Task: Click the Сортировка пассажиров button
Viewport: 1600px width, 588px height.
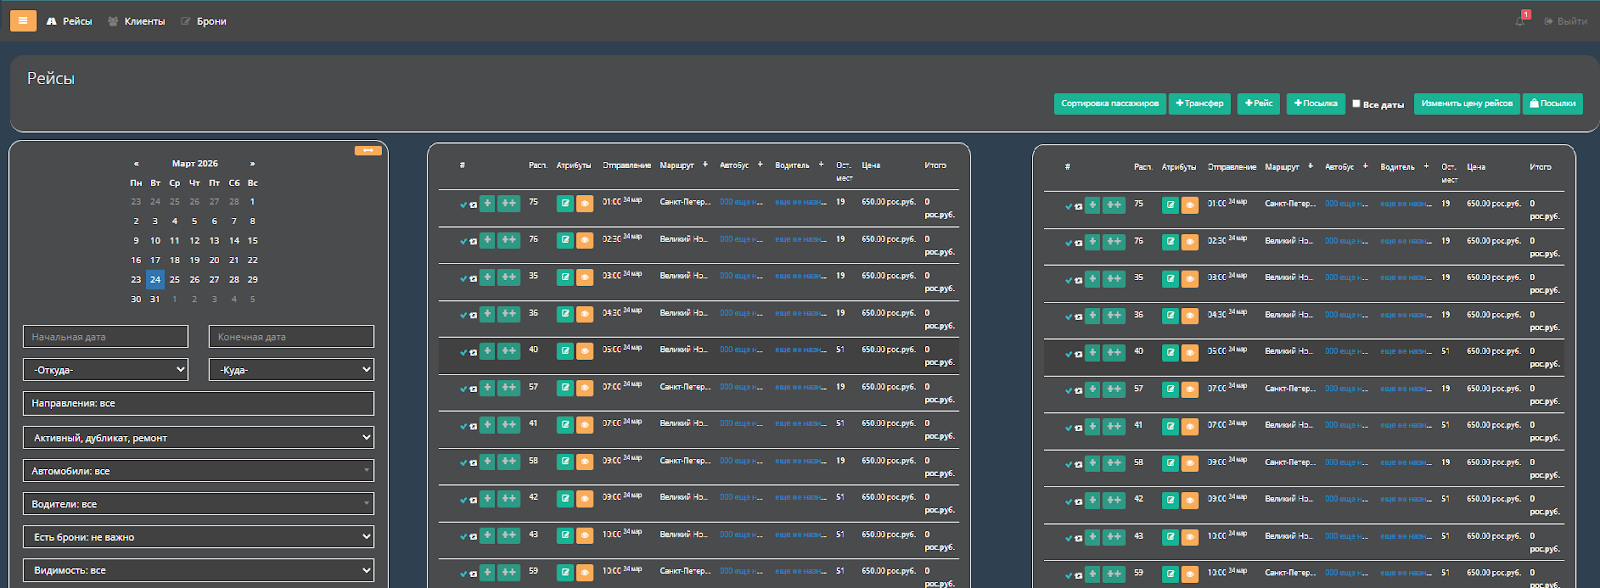Action: [1109, 104]
